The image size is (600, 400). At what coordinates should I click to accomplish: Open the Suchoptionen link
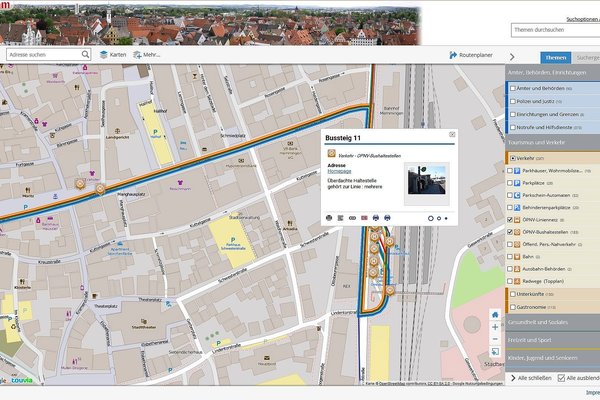pyautogui.click(x=583, y=19)
